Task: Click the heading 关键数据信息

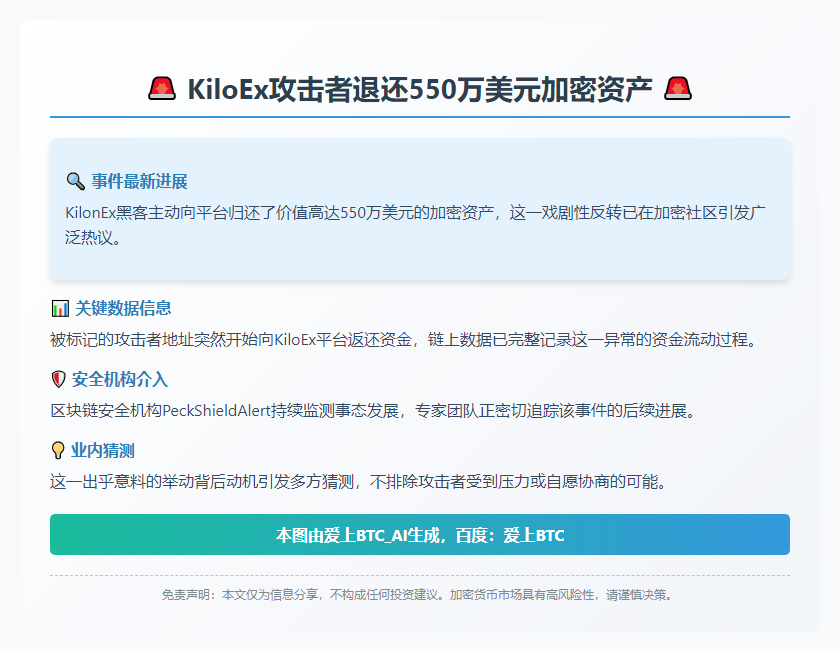Action: (x=123, y=308)
